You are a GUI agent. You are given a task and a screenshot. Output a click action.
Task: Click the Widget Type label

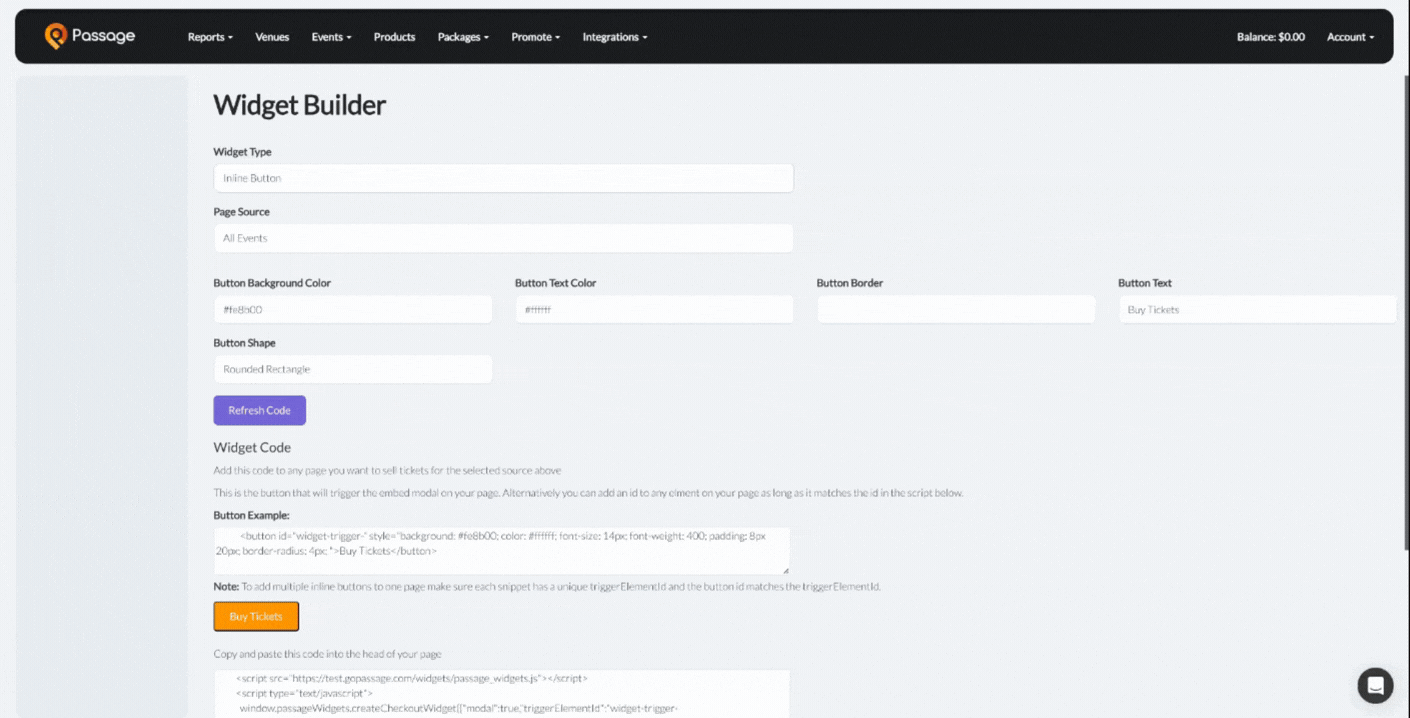pos(242,152)
